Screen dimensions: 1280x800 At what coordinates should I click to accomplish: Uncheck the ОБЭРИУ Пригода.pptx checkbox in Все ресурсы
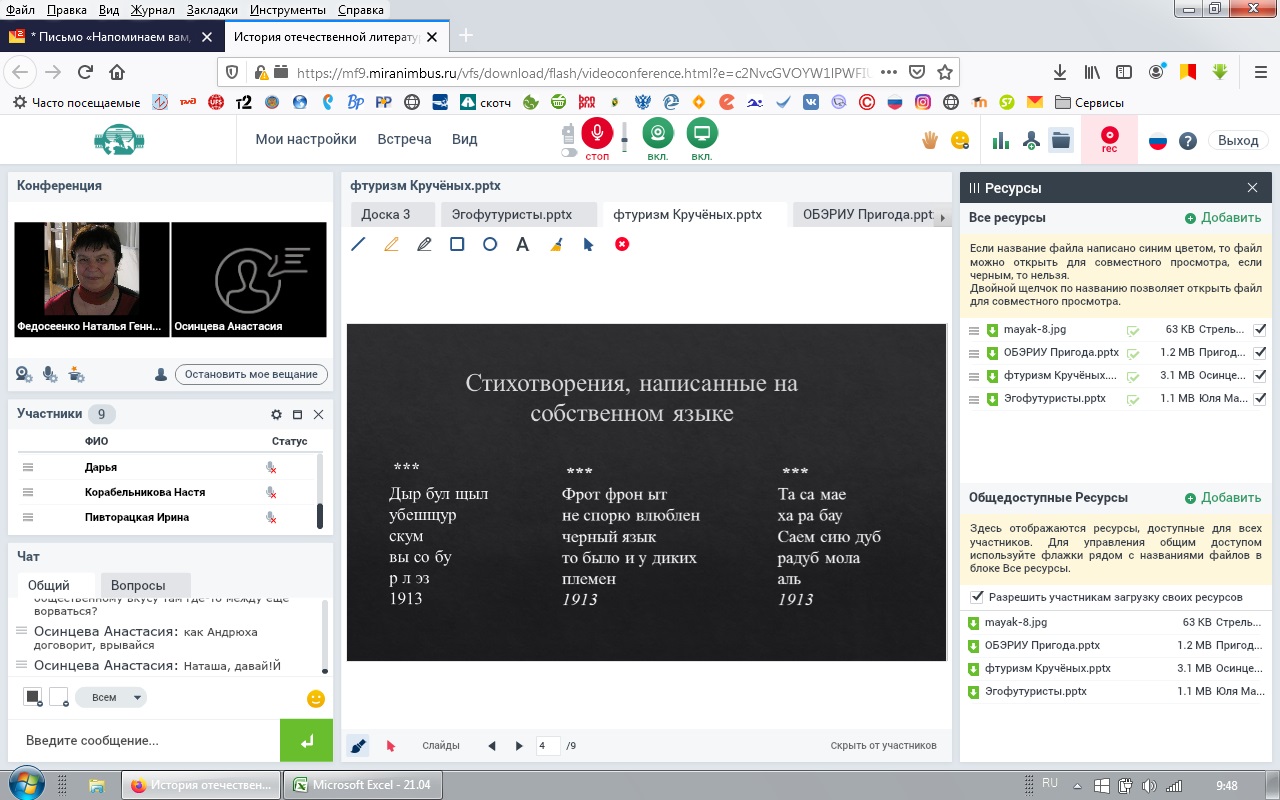pyautogui.click(x=1260, y=353)
